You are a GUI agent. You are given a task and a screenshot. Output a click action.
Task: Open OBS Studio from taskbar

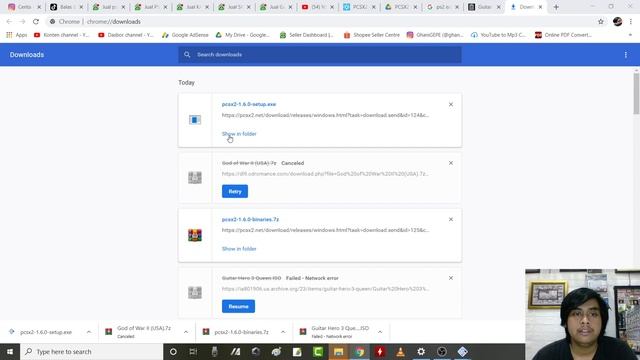(442, 351)
